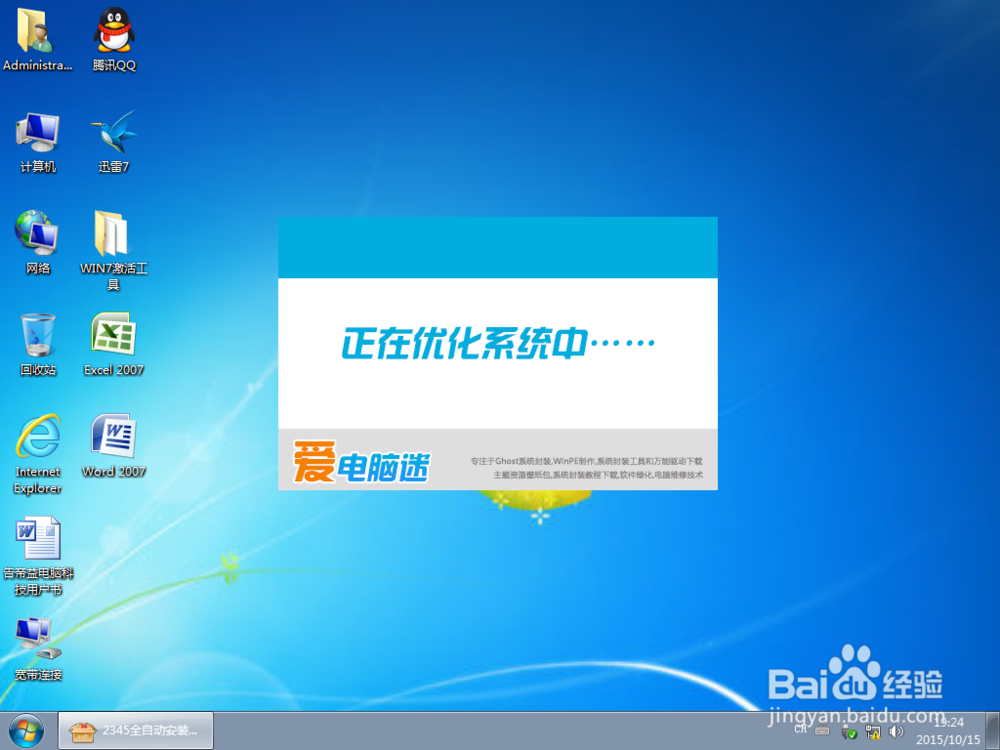Click the keyboard input tray icon
The image size is (1000, 750).
[820, 729]
